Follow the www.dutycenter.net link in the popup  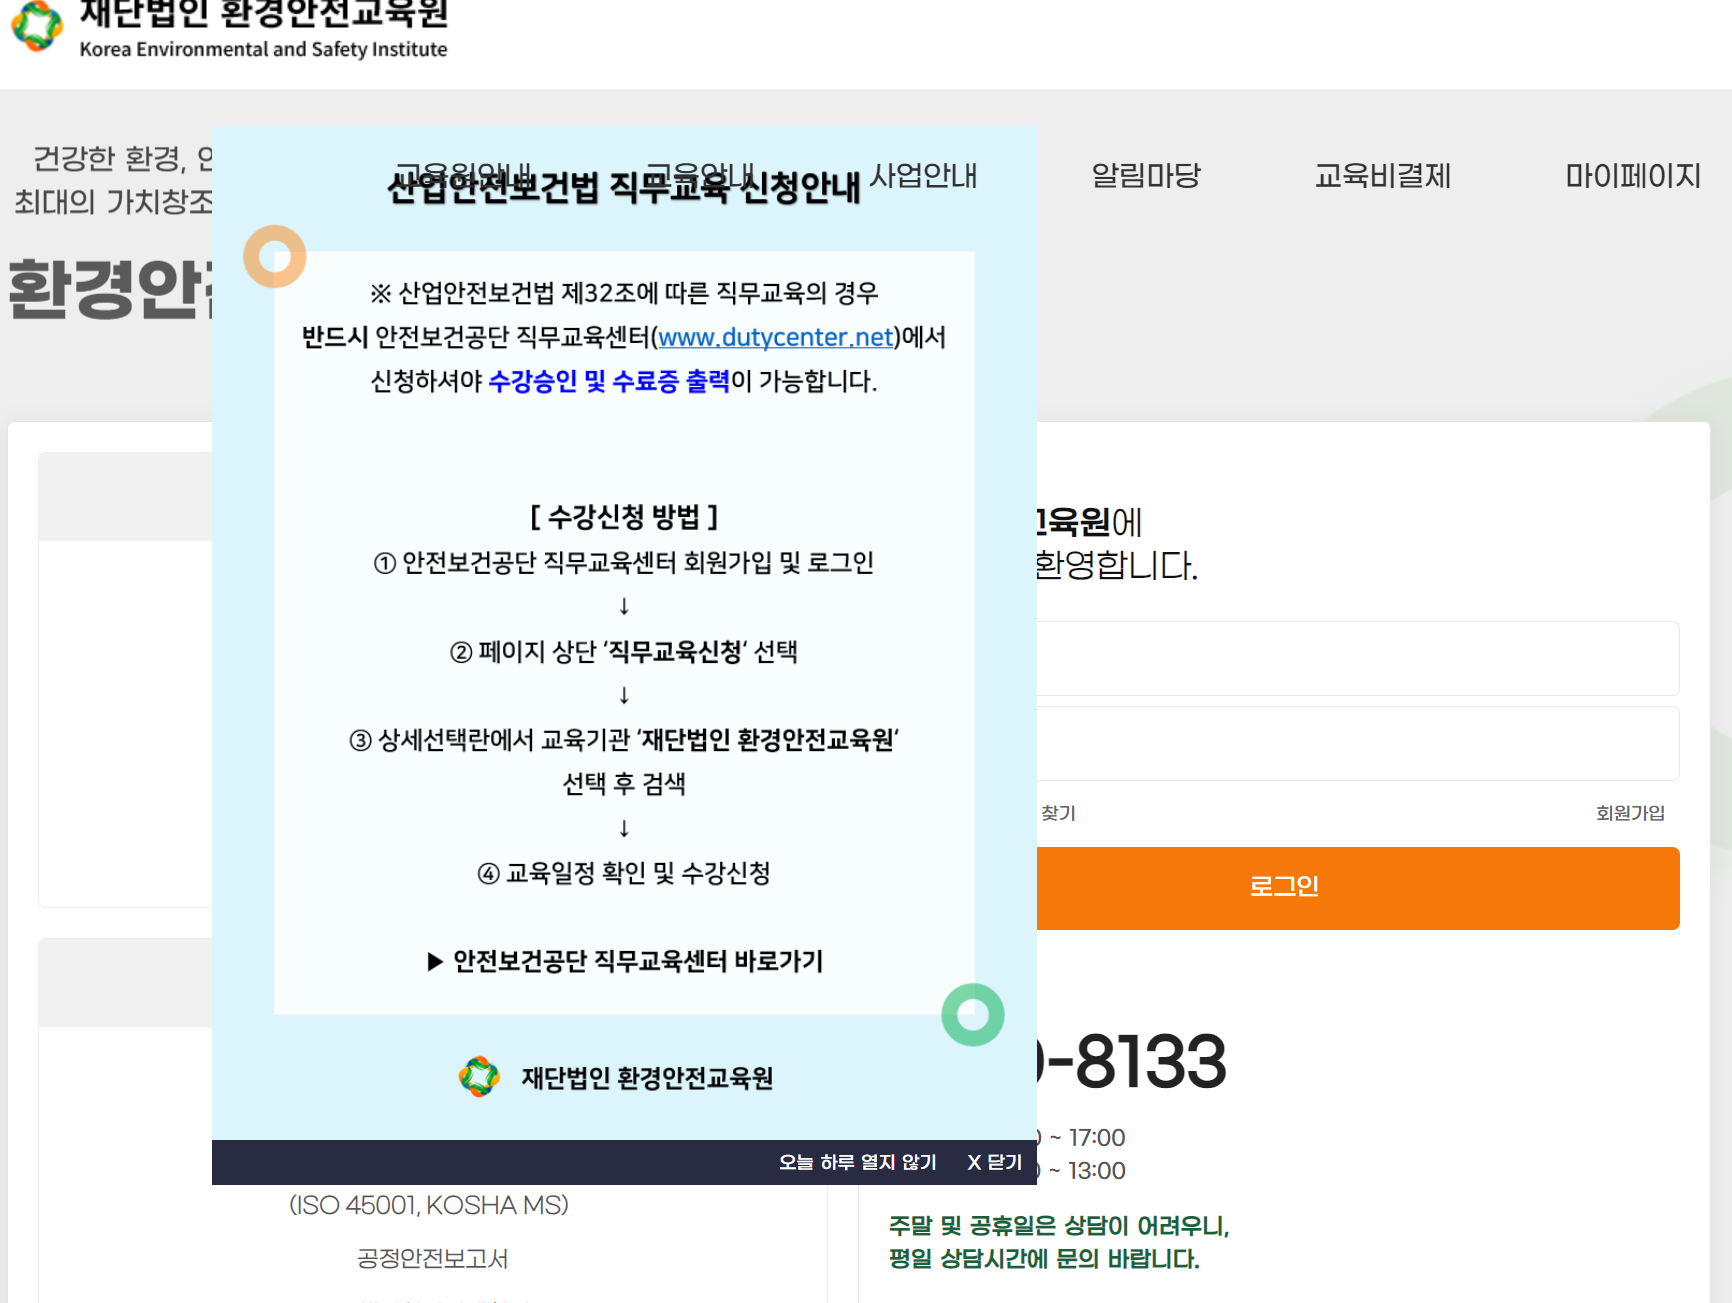tap(775, 337)
